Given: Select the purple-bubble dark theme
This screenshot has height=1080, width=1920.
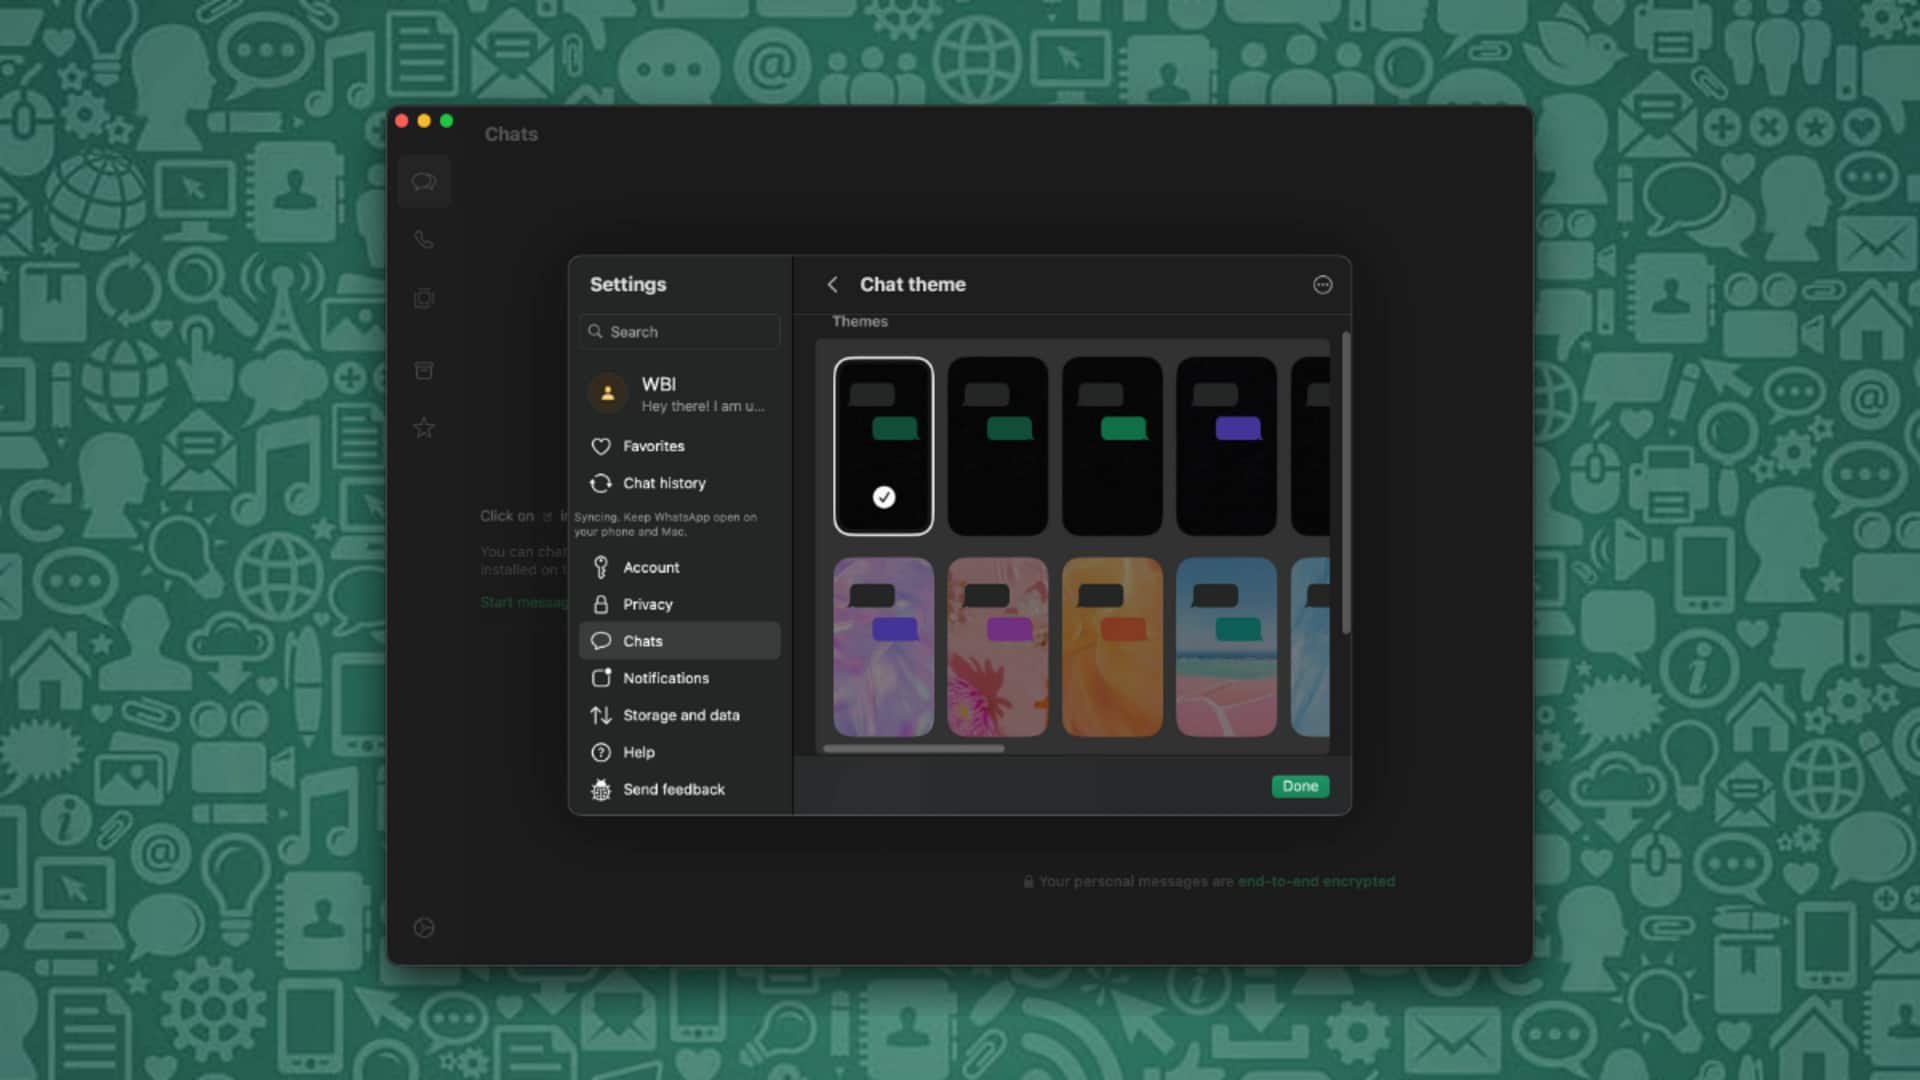Looking at the screenshot, I should tap(1226, 445).
